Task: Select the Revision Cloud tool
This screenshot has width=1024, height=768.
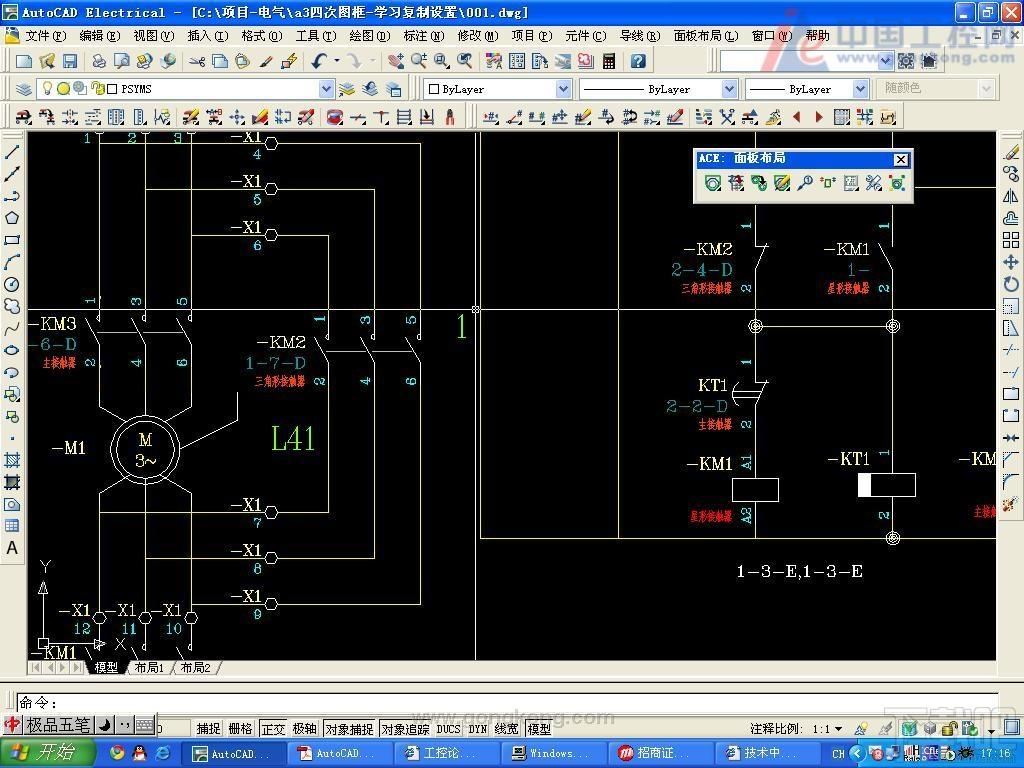Action: click(12, 306)
